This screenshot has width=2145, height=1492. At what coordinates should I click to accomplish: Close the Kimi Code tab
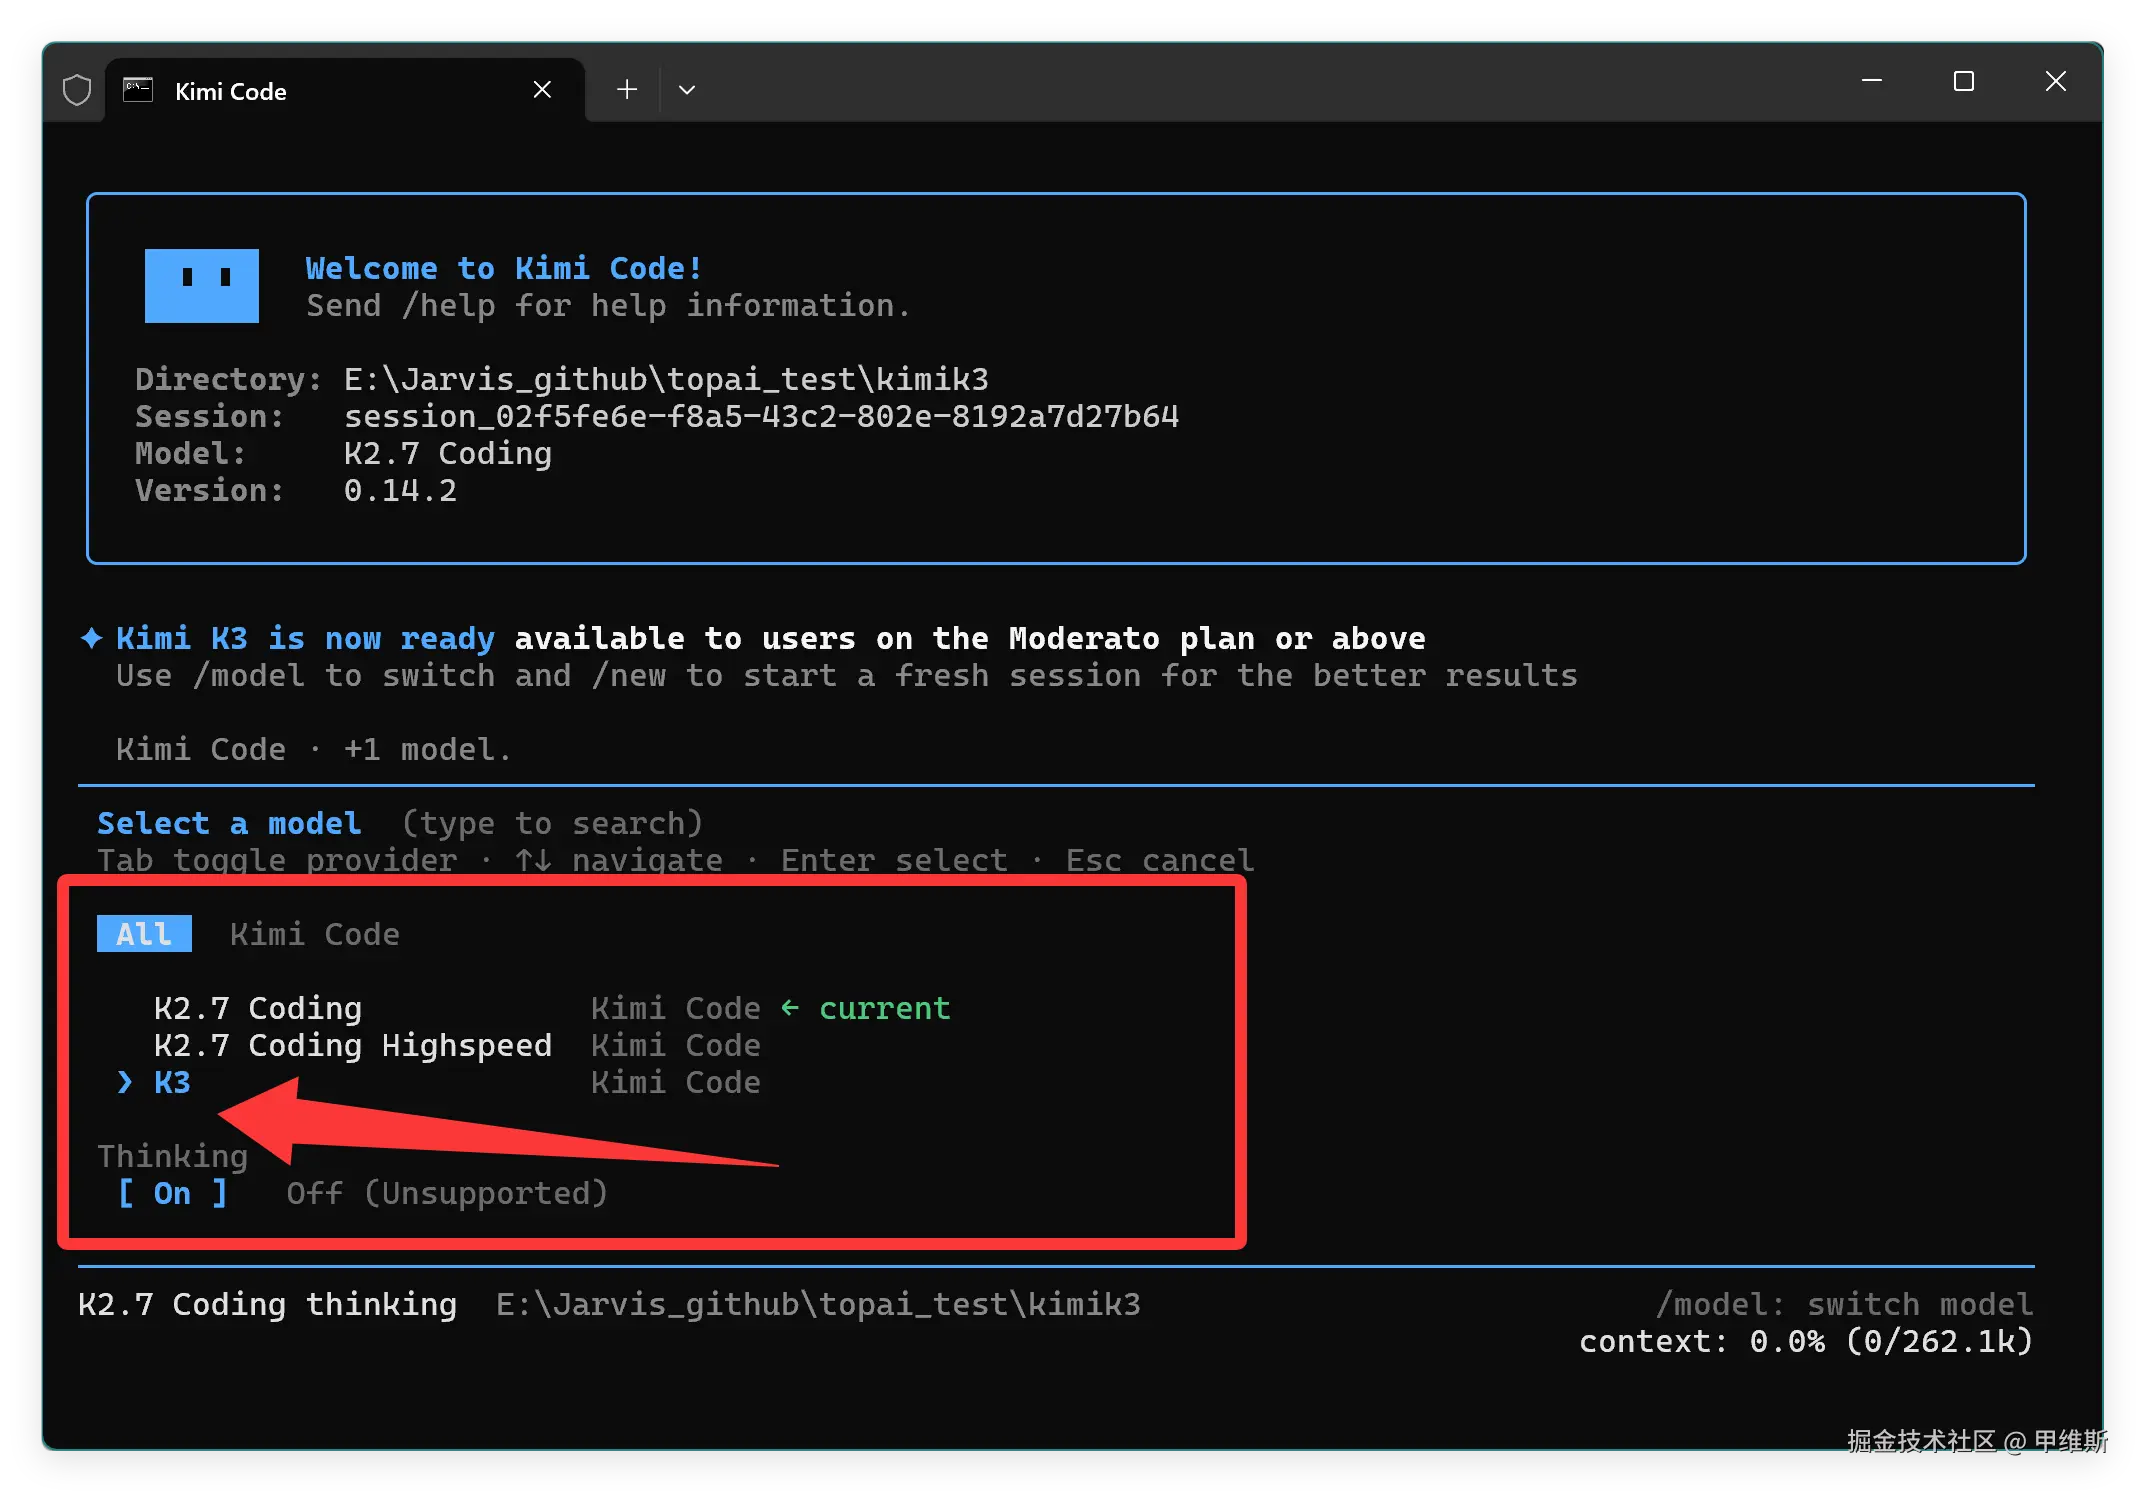(x=542, y=90)
